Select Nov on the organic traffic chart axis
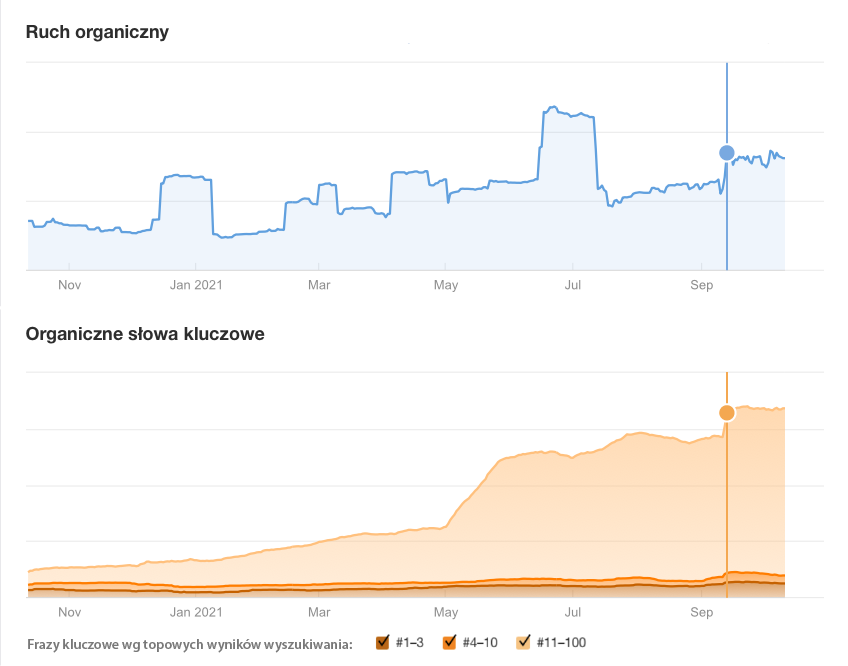The width and height of the screenshot is (848, 666). pos(69,285)
